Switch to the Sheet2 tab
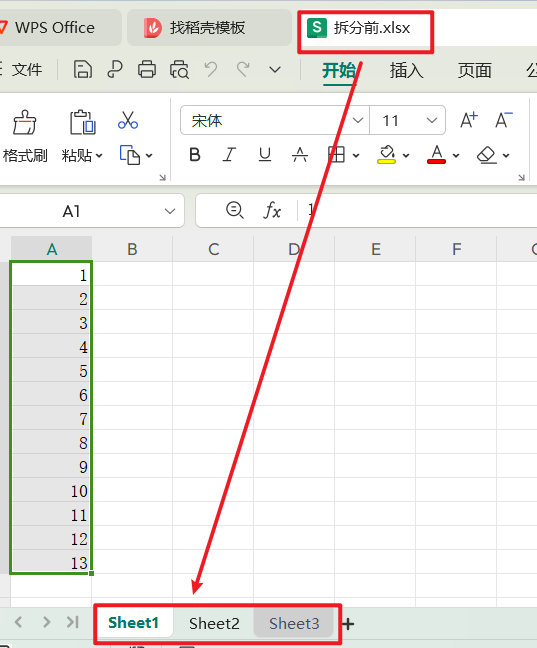The width and height of the screenshot is (537, 648). coord(214,624)
